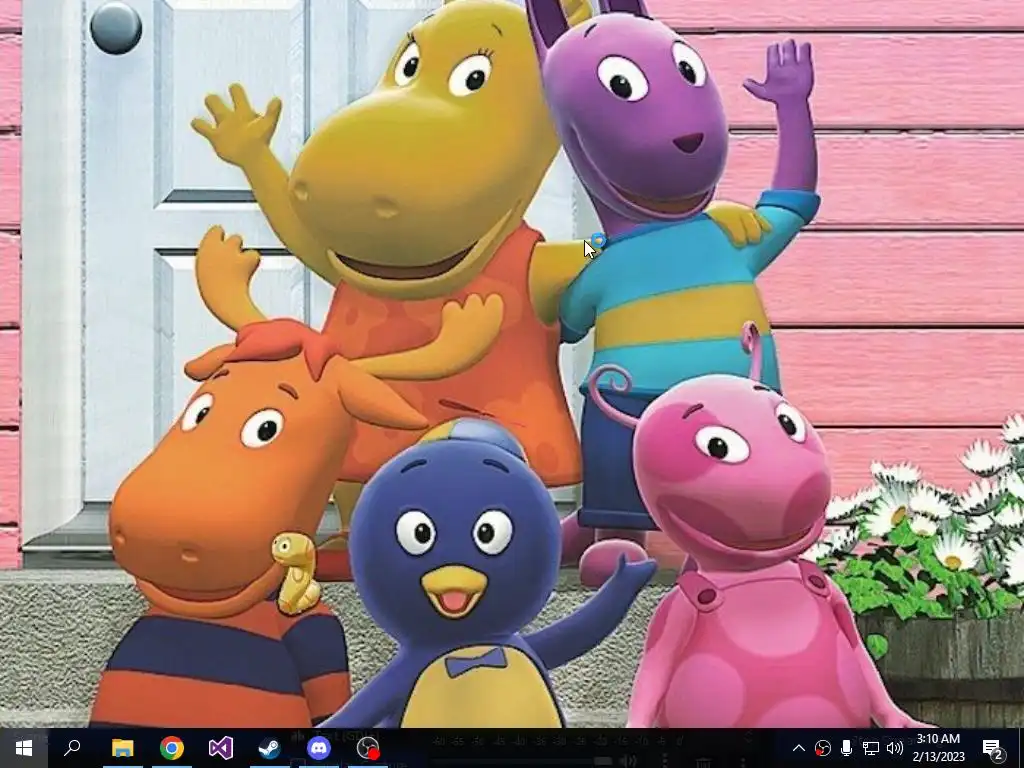The image size is (1024, 768).
Task: Show hidden system tray icons
Action: pos(799,748)
